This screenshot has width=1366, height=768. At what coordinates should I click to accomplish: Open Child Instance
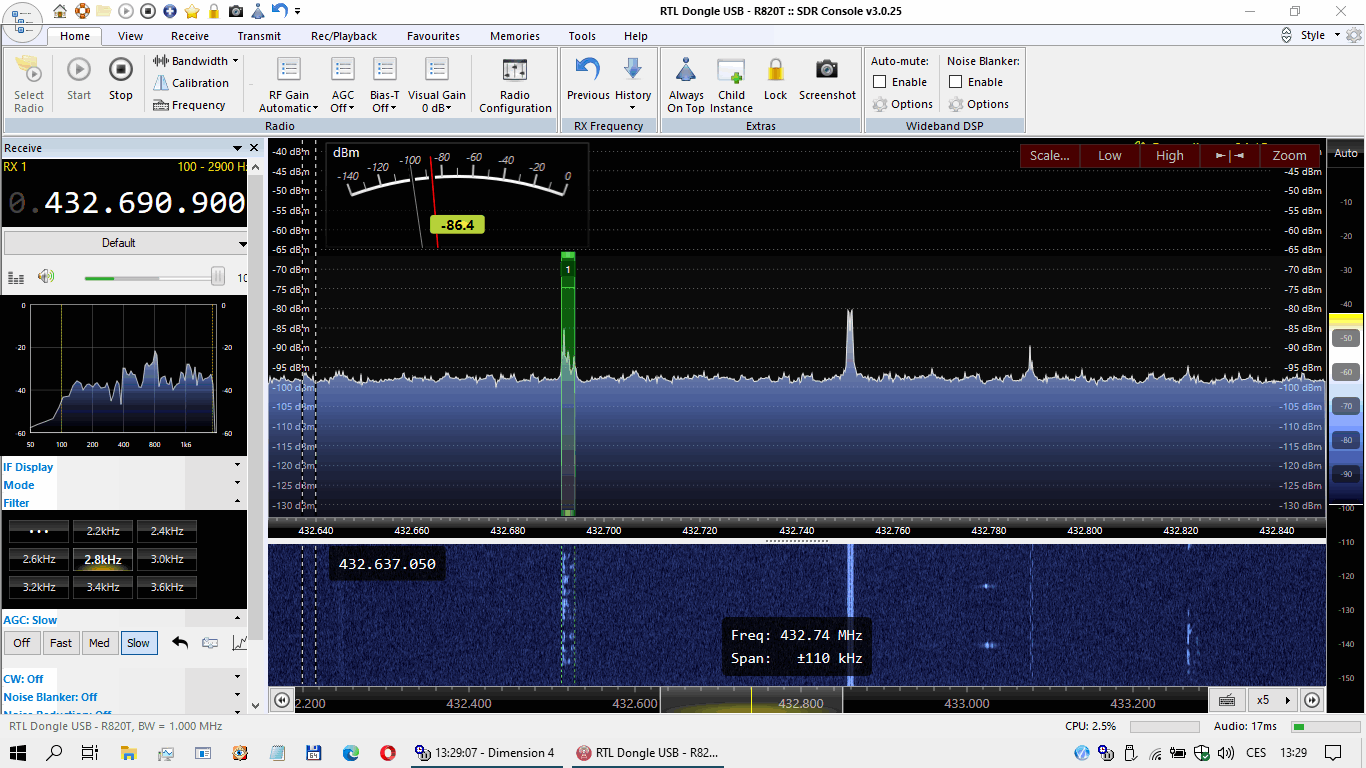point(731,71)
